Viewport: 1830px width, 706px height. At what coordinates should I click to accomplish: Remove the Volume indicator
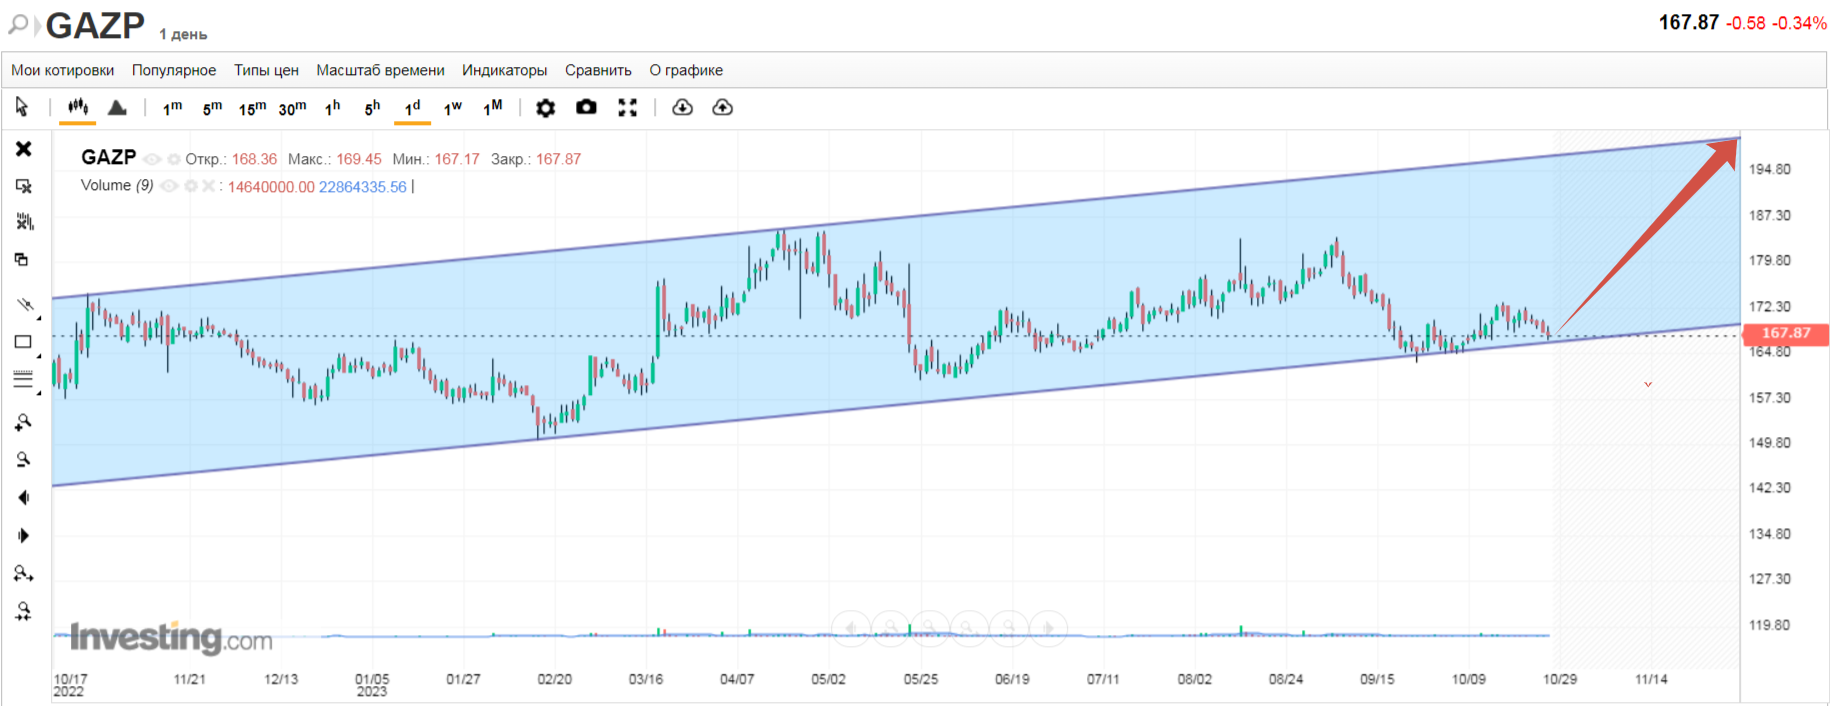[x=207, y=186]
